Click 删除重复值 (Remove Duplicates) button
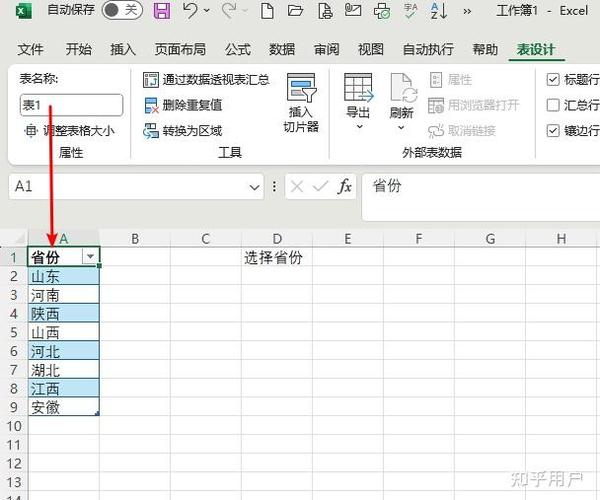The height and width of the screenshot is (500, 600). tap(183, 105)
